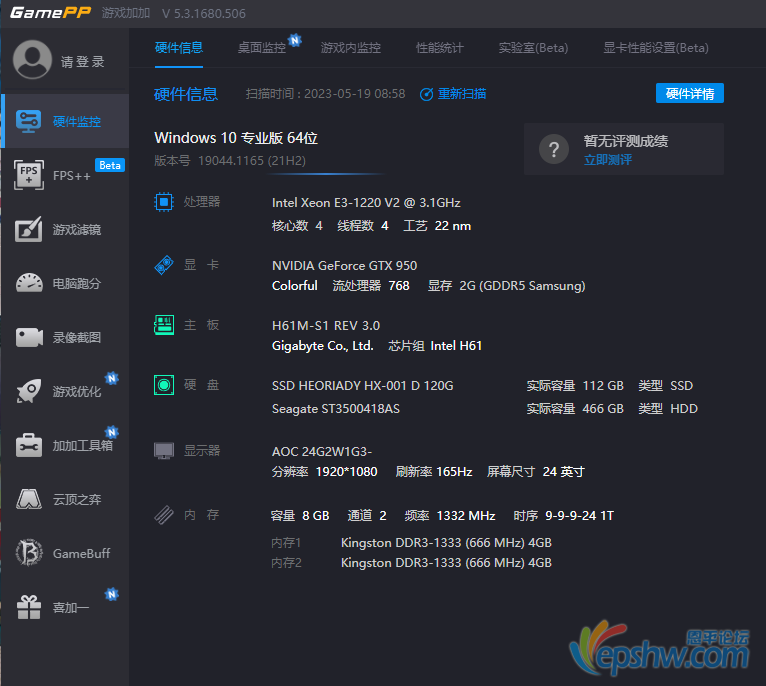766x686 pixels.
Task: Click the 内存1 Kingston DDR3-1333 row
Action: coord(411,543)
